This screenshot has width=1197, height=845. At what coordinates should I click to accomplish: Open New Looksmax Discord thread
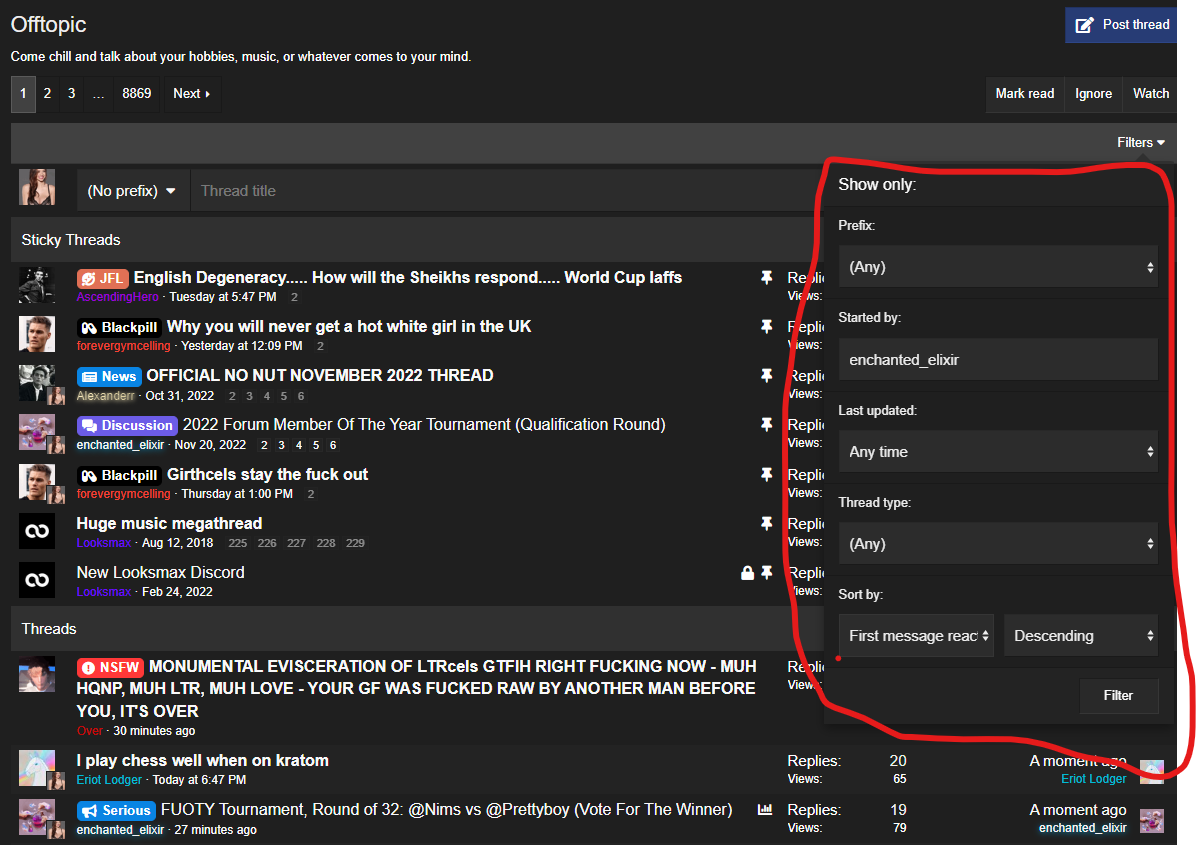coord(160,572)
